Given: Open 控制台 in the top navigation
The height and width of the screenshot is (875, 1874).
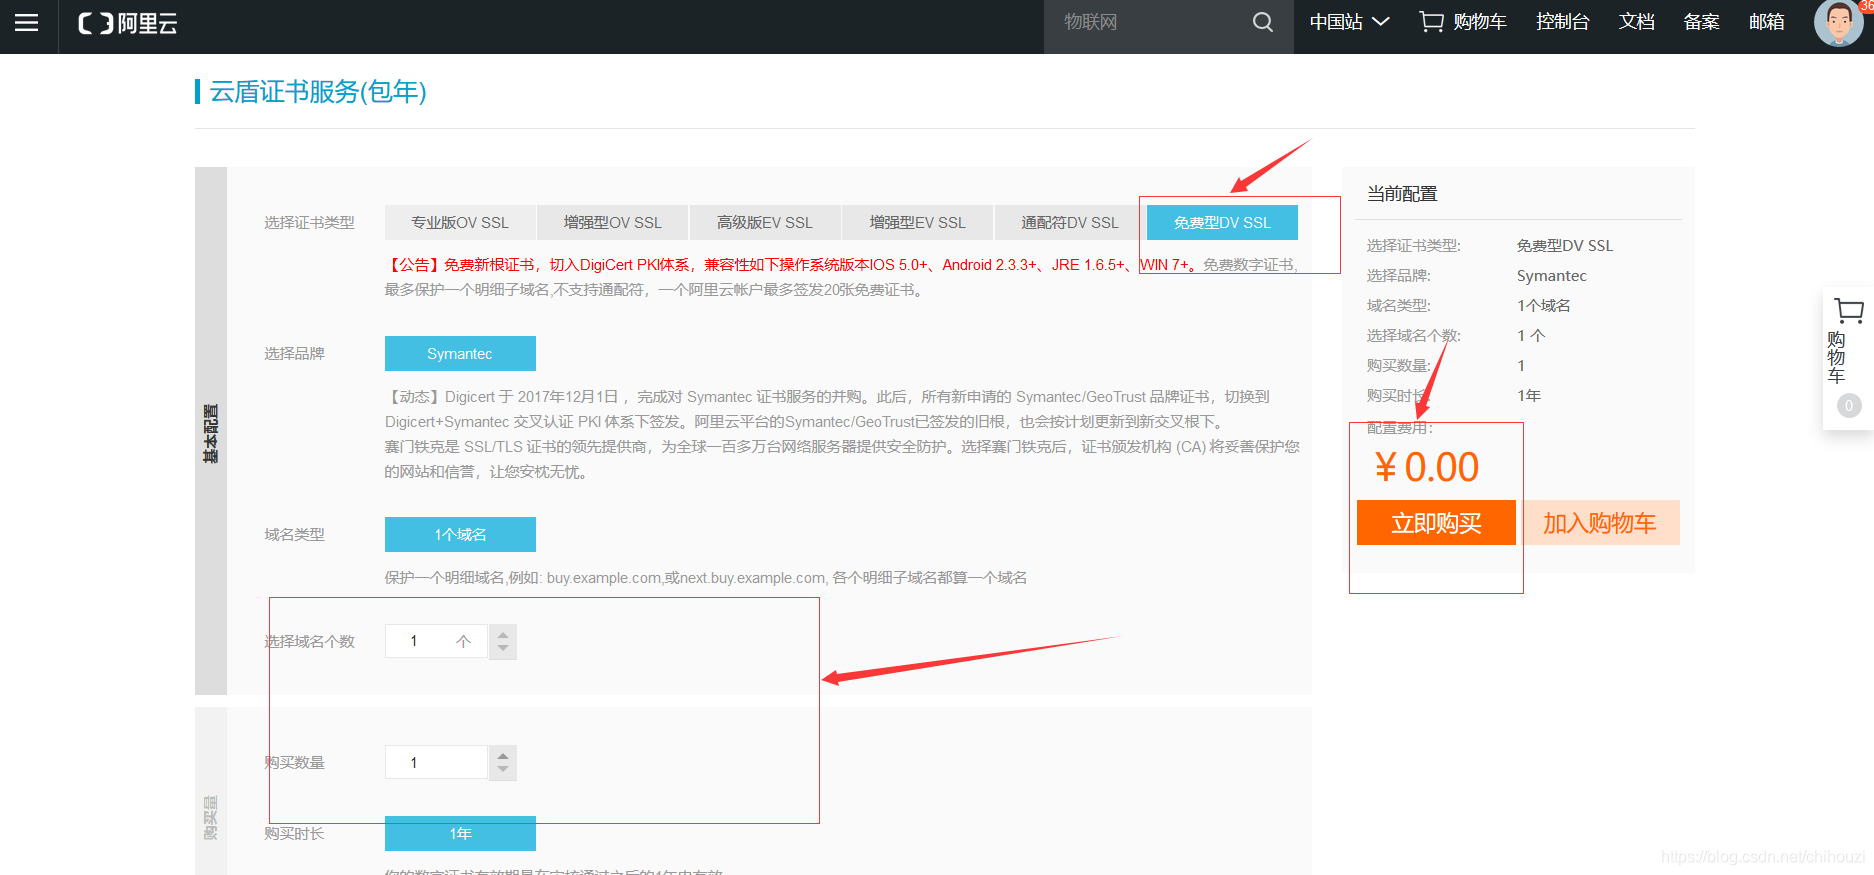Looking at the screenshot, I should 1563,22.
